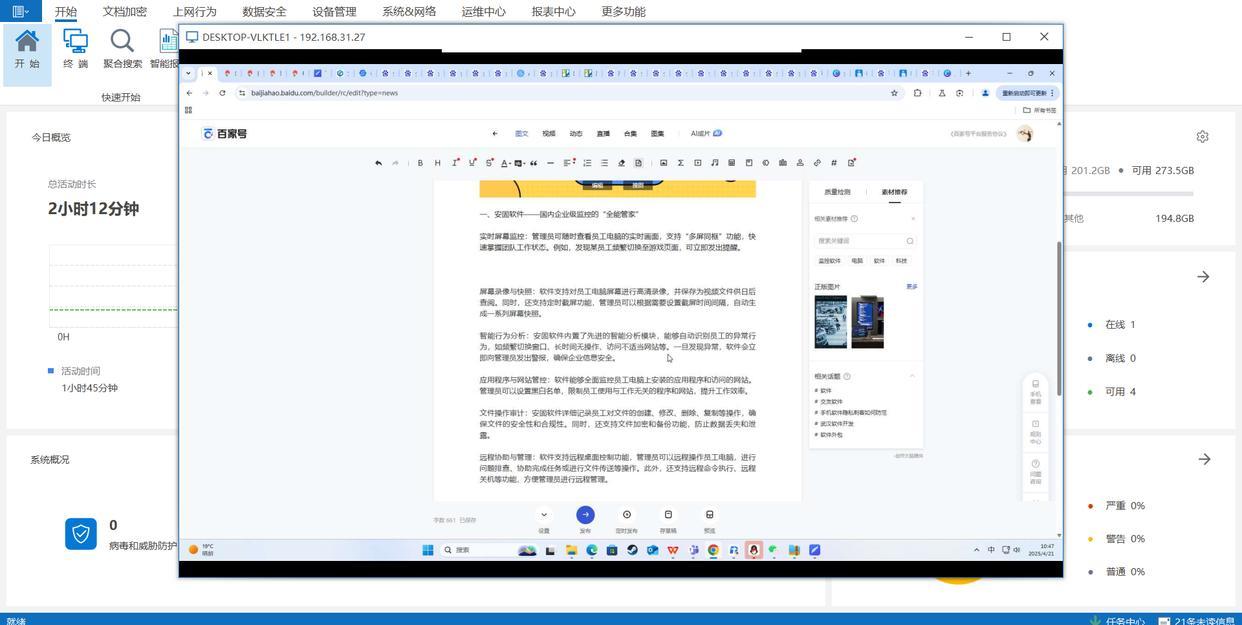Click the blue 发布 publish arrow button

point(585,515)
